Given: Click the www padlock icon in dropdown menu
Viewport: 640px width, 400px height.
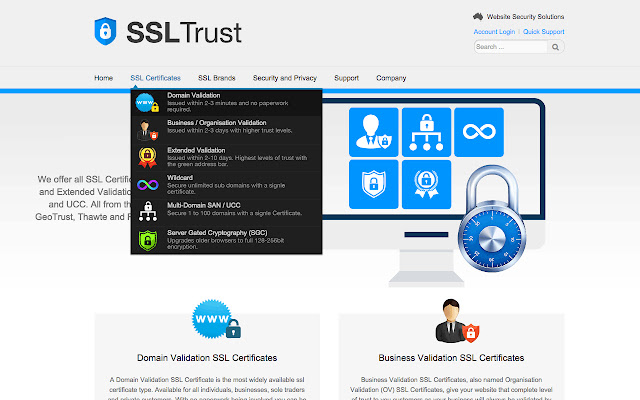Looking at the screenshot, I should (147, 102).
